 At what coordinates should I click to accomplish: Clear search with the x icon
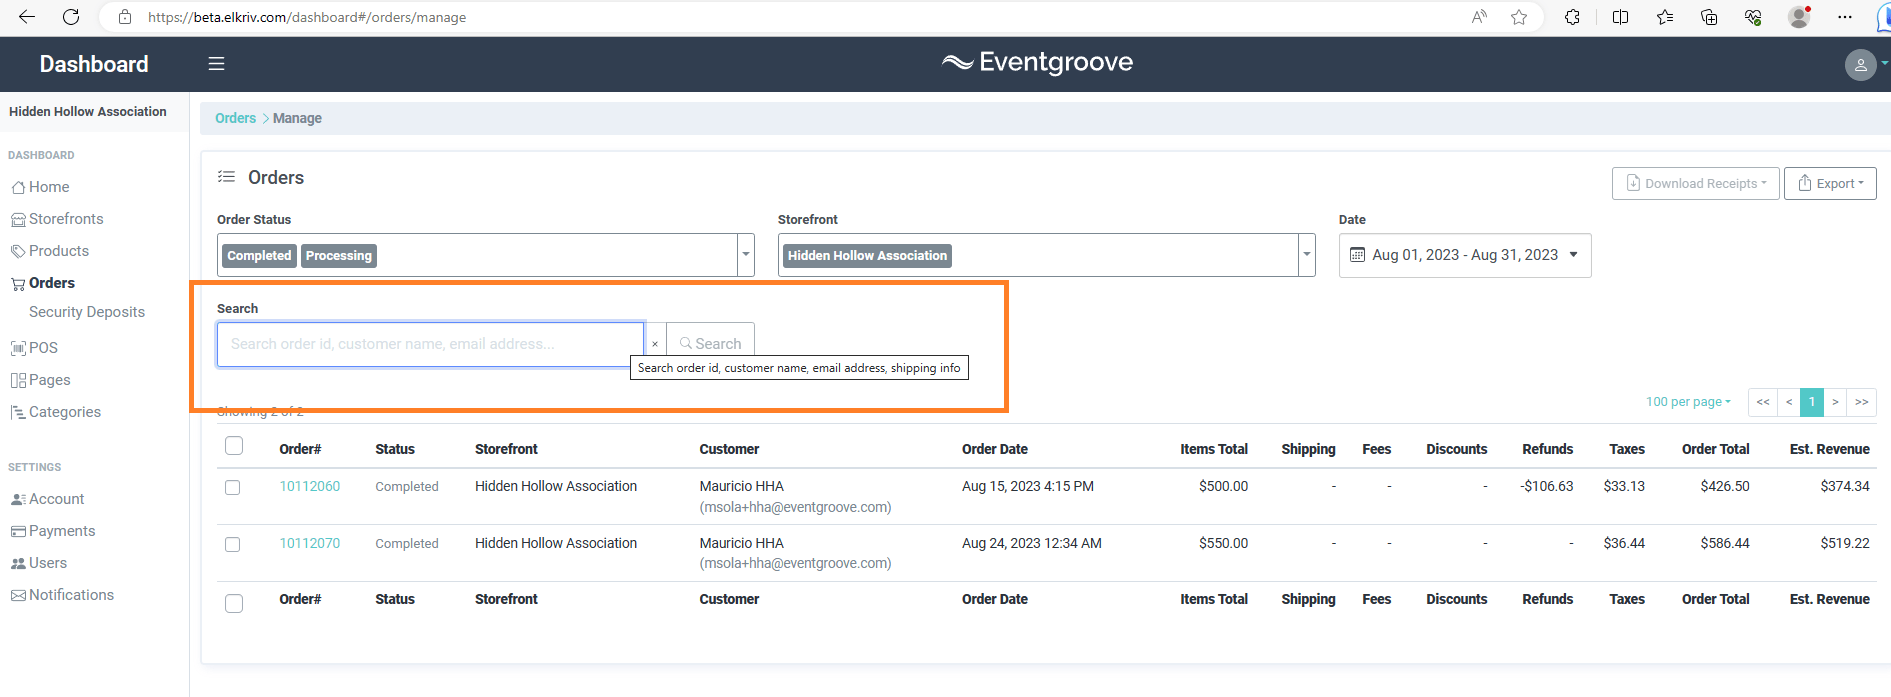[655, 344]
